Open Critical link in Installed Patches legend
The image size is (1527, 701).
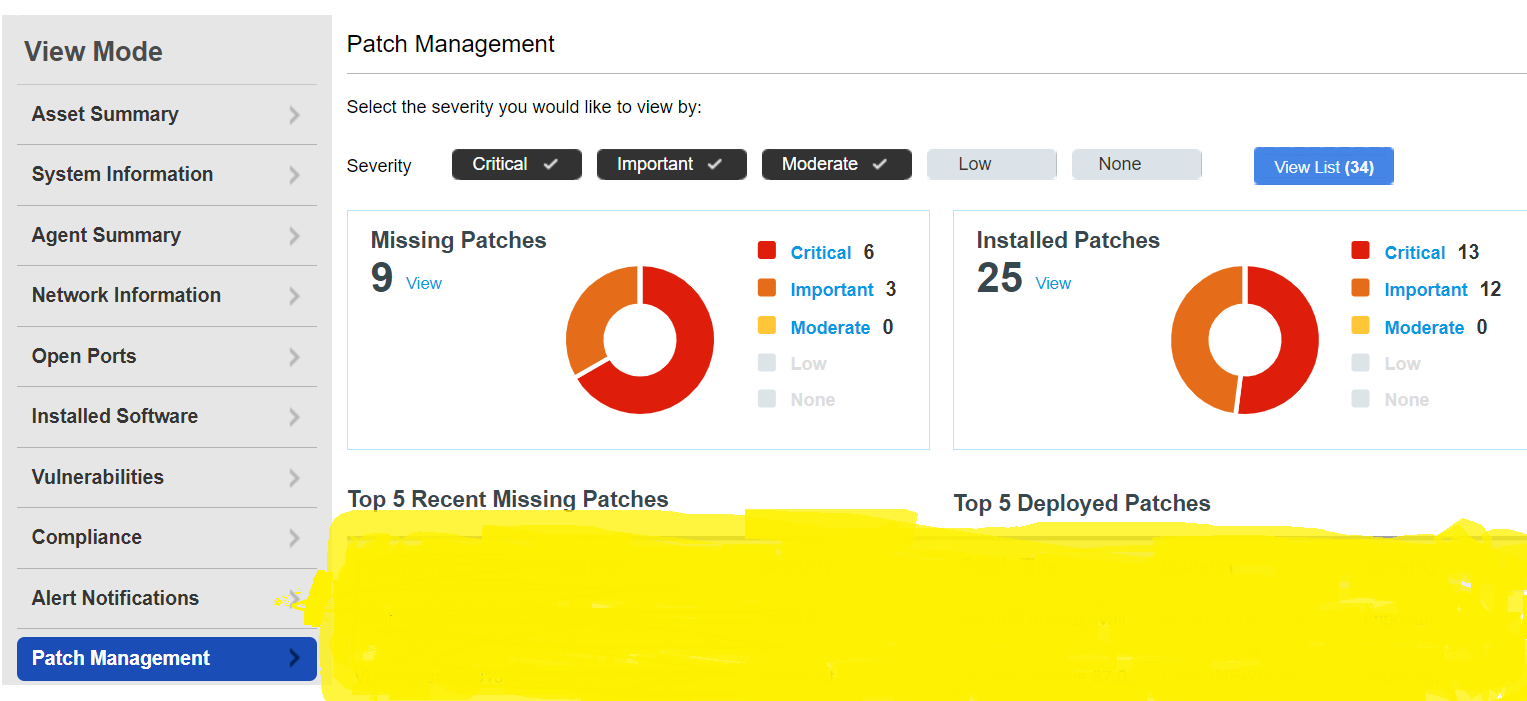click(1415, 253)
